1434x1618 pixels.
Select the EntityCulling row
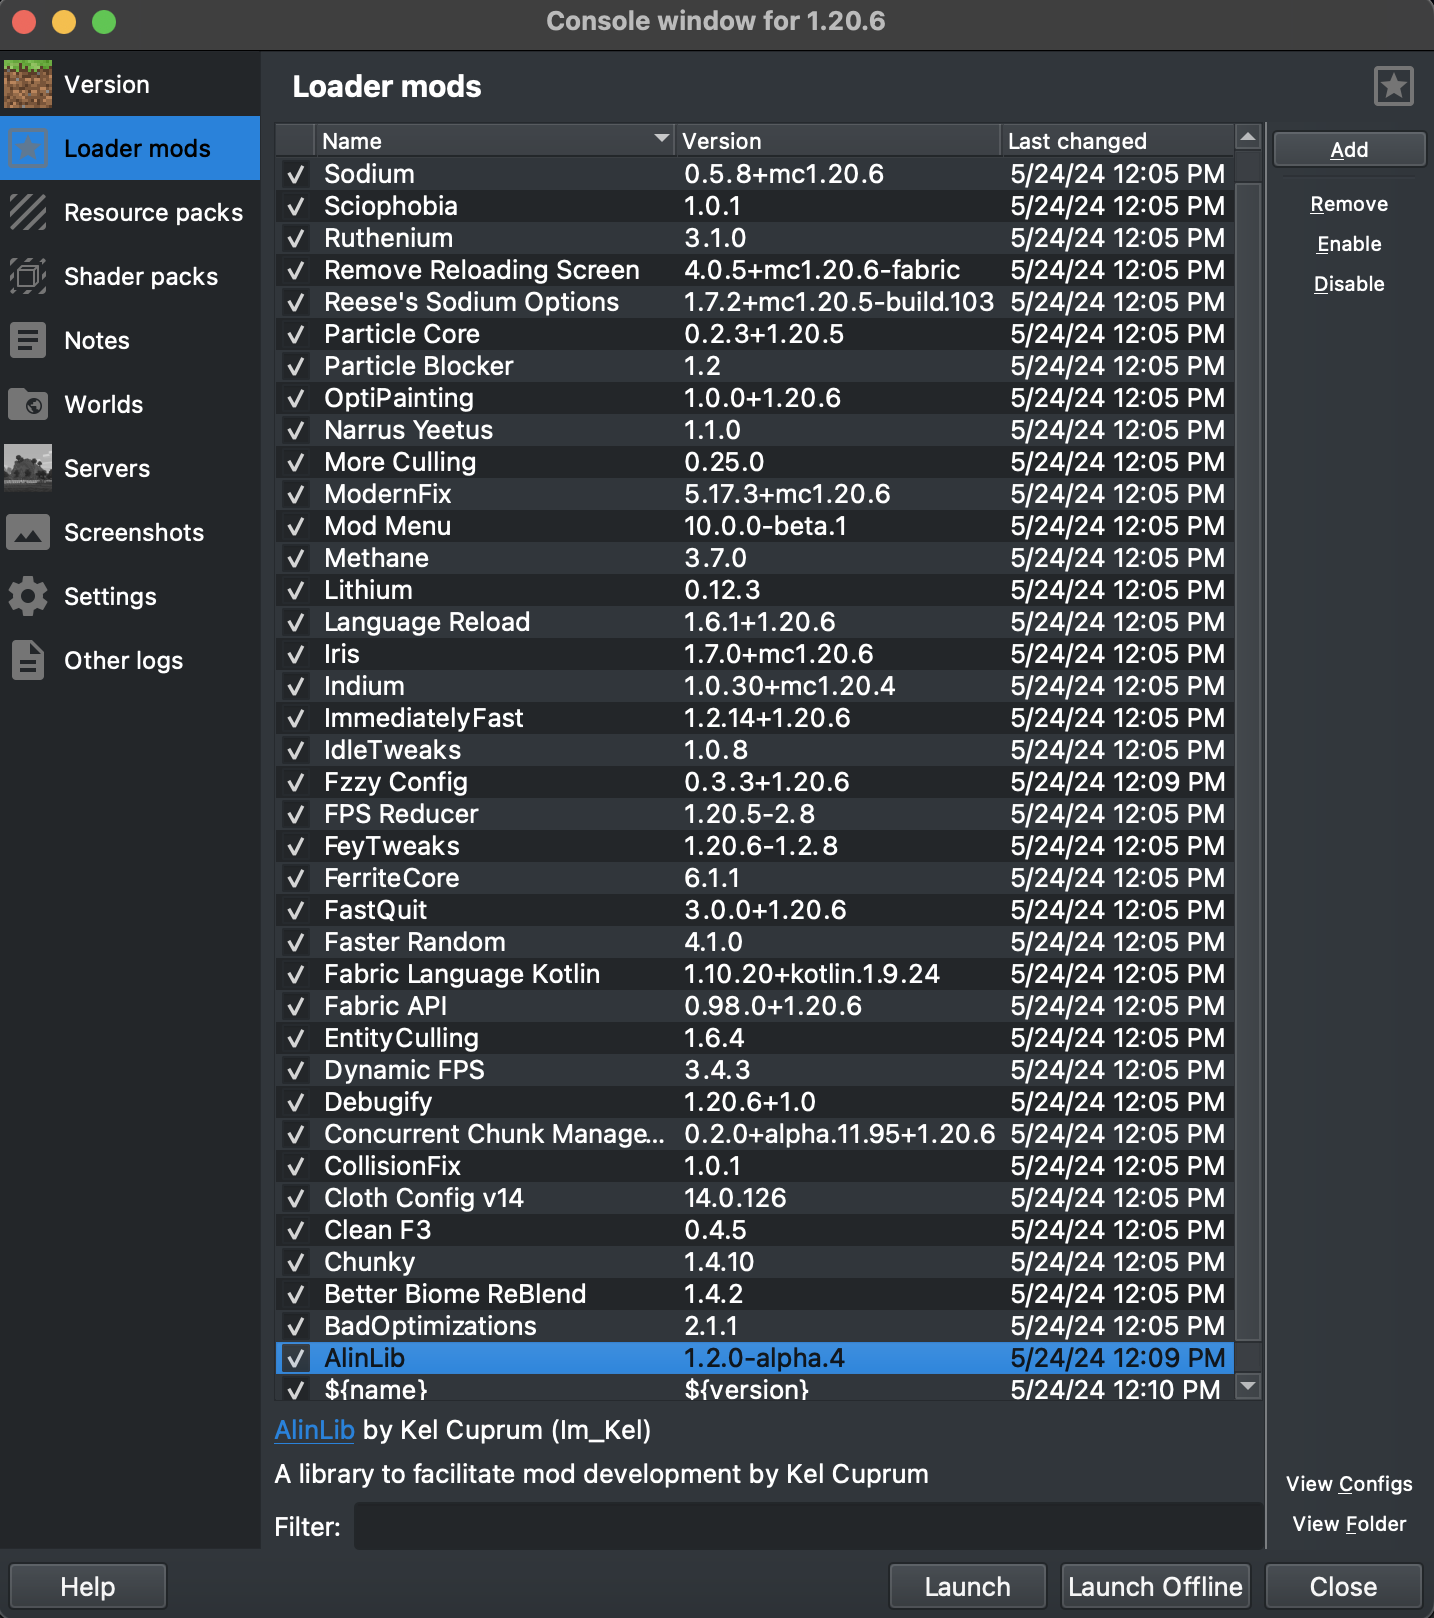(x=755, y=1038)
